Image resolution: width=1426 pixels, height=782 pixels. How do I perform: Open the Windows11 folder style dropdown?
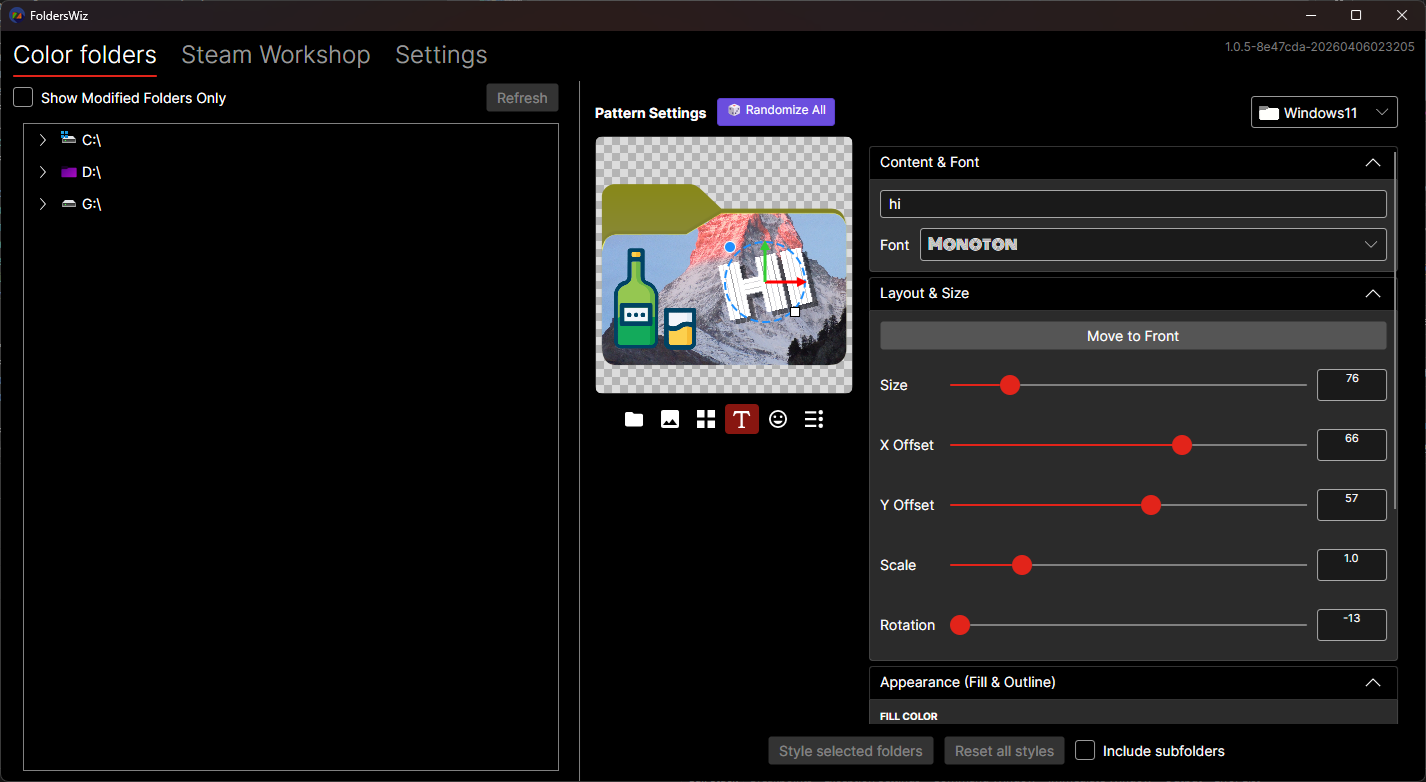1324,113
